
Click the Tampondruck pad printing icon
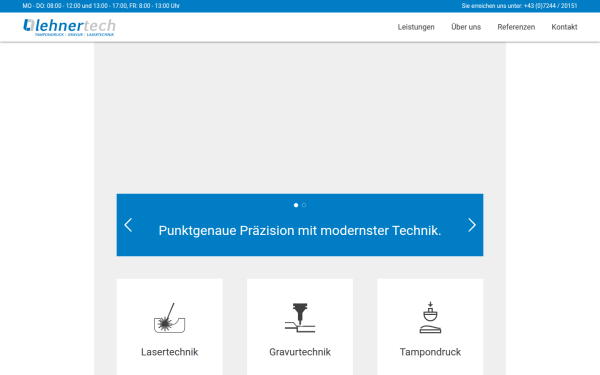pos(430,318)
